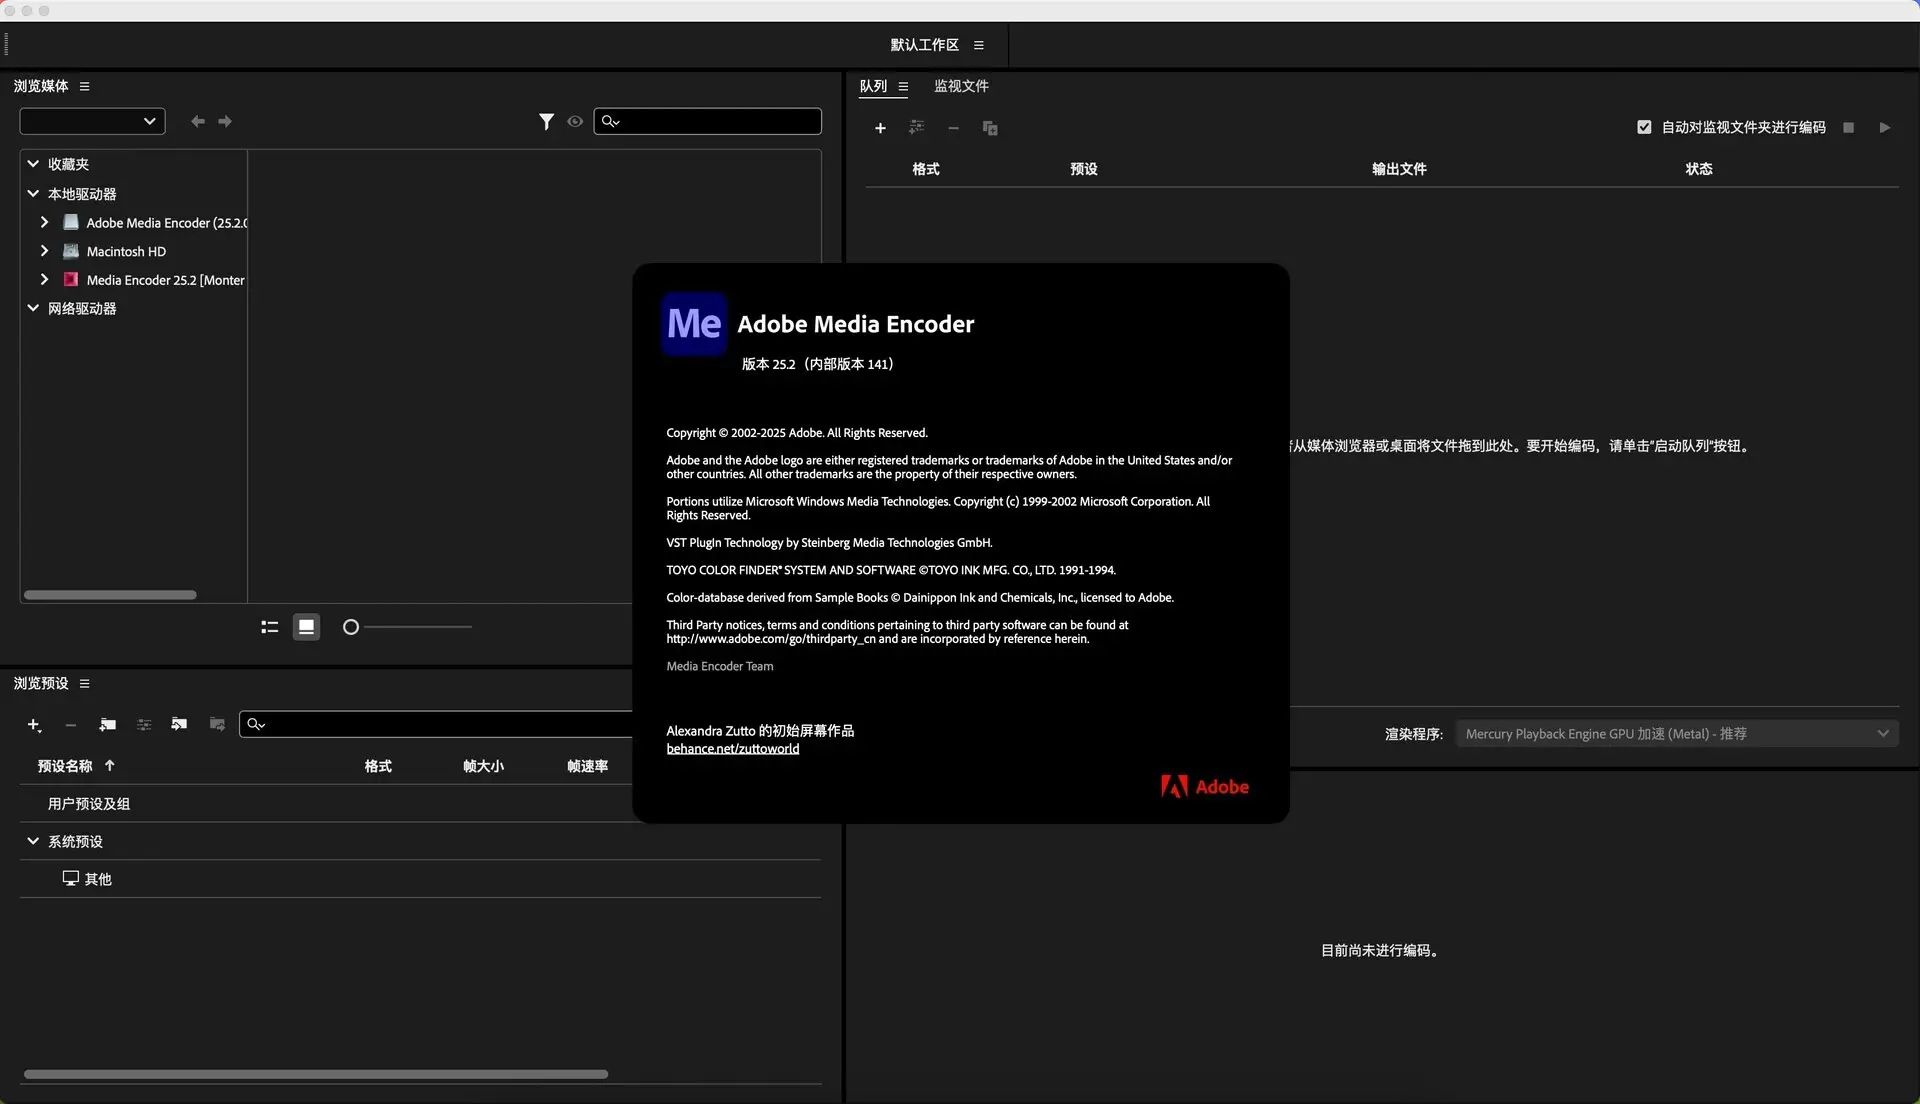The width and height of the screenshot is (1920, 1104).
Task: Click the media browser search field
Action: [707, 121]
